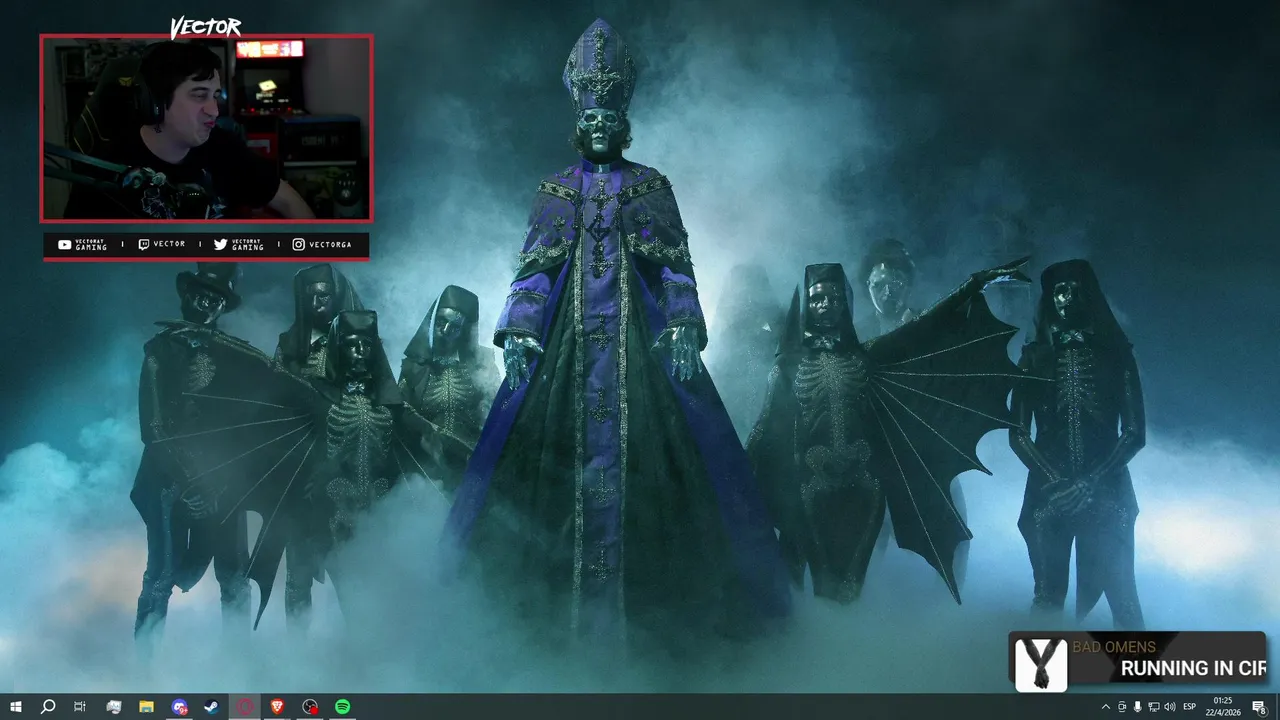Switch the ESP input language indicator

point(1190,707)
